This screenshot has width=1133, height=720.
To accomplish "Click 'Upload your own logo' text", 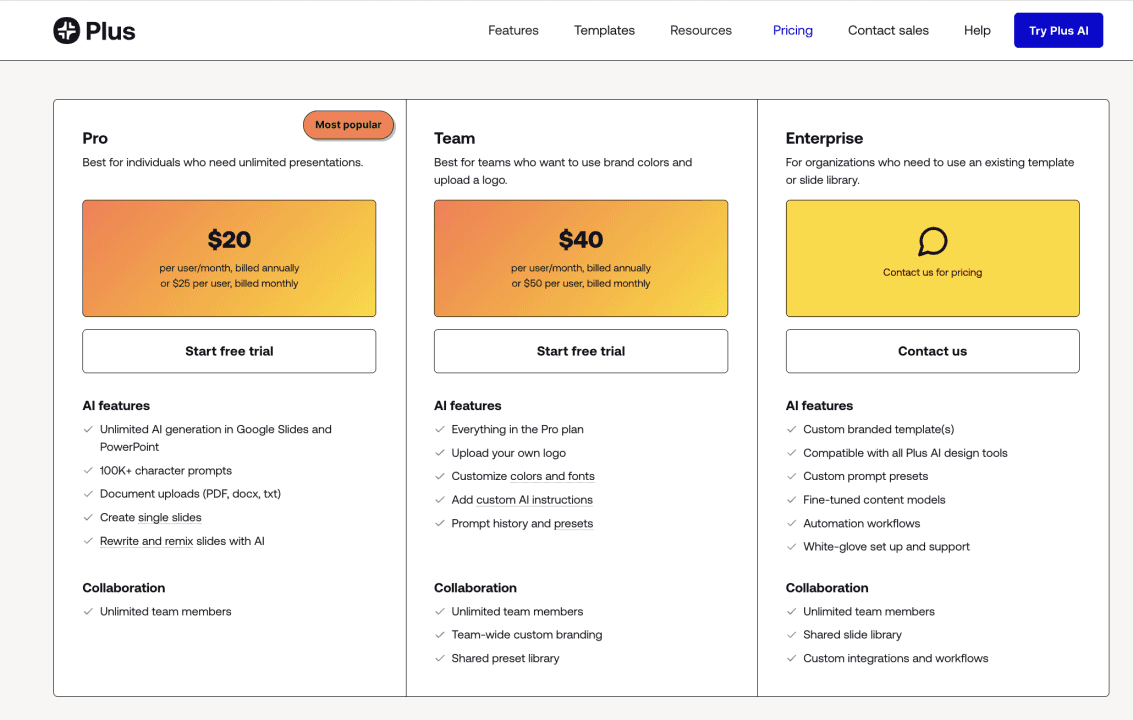I will [x=509, y=453].
